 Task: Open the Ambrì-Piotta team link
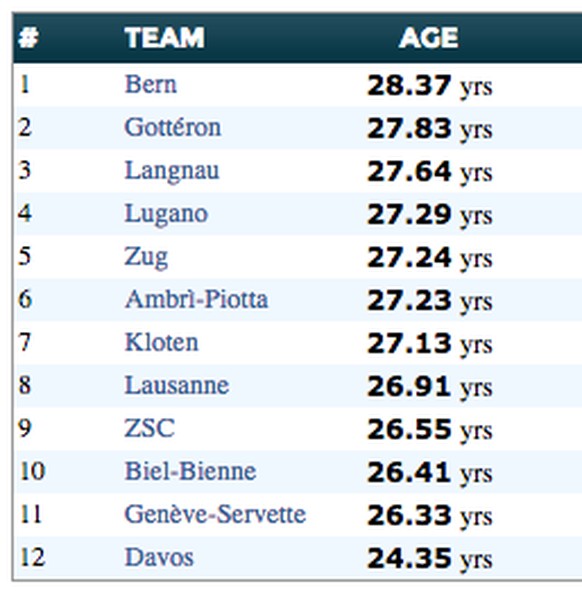(x=196, y=299)
